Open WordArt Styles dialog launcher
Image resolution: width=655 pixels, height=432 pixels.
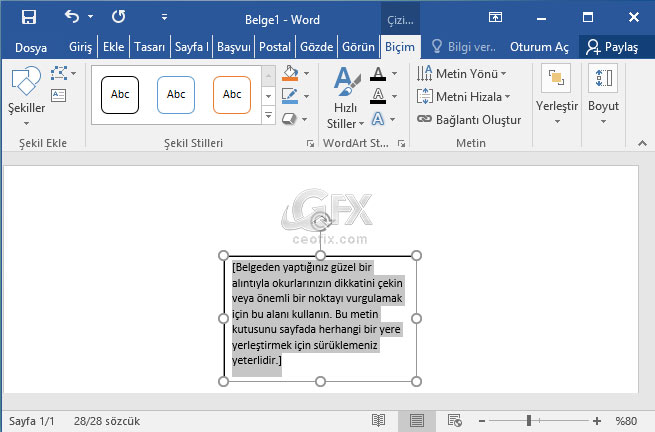401,144
